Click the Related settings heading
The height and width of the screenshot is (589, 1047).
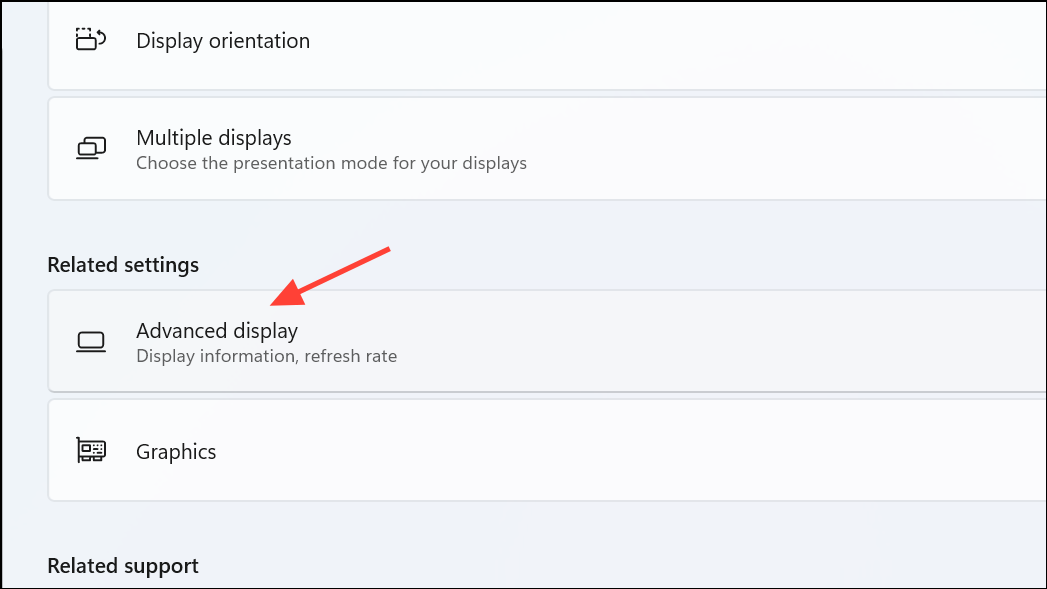122,264
